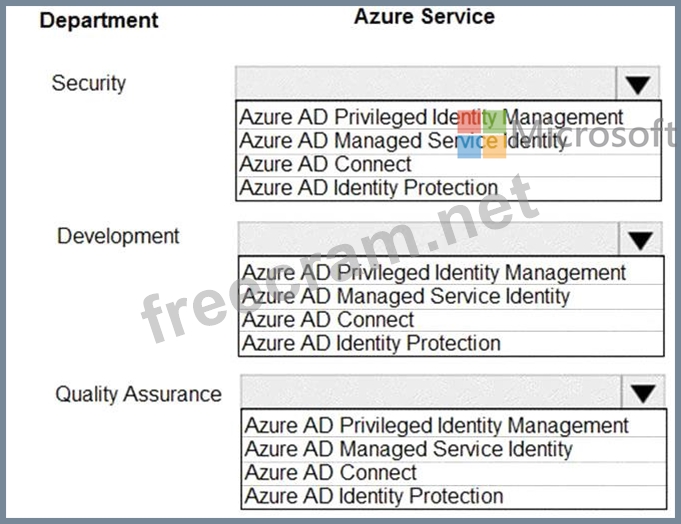The width and height of the screenshot is (681, 524).
Task: Expand the Security department dropdown arrow
Action: tap(638, 84)
